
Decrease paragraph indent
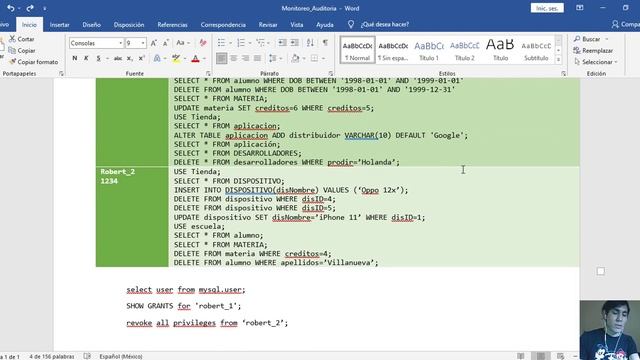pyautogui.click(x=282, y=43)
